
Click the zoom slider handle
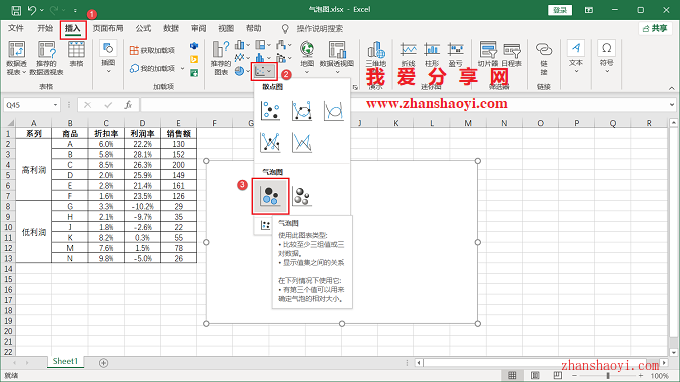tap(608, 375)
